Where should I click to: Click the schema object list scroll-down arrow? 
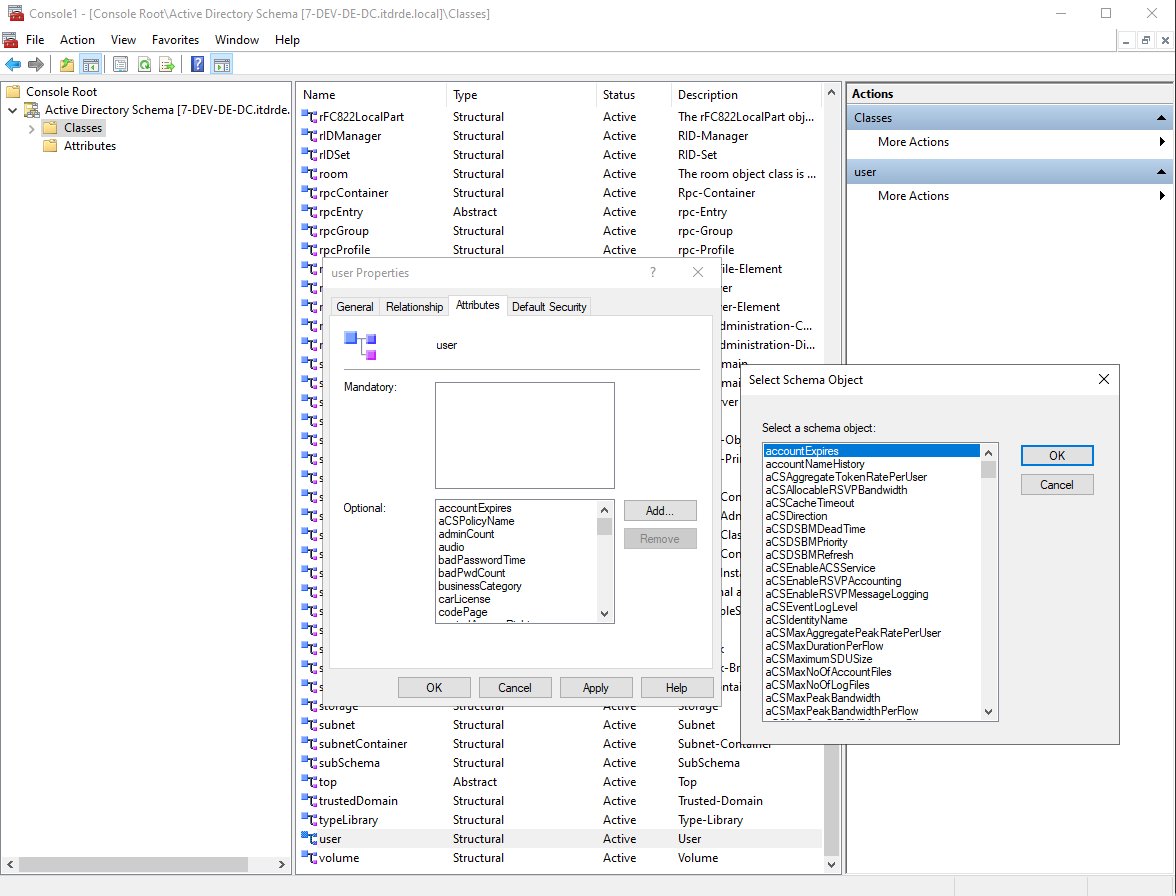[988, 712]
